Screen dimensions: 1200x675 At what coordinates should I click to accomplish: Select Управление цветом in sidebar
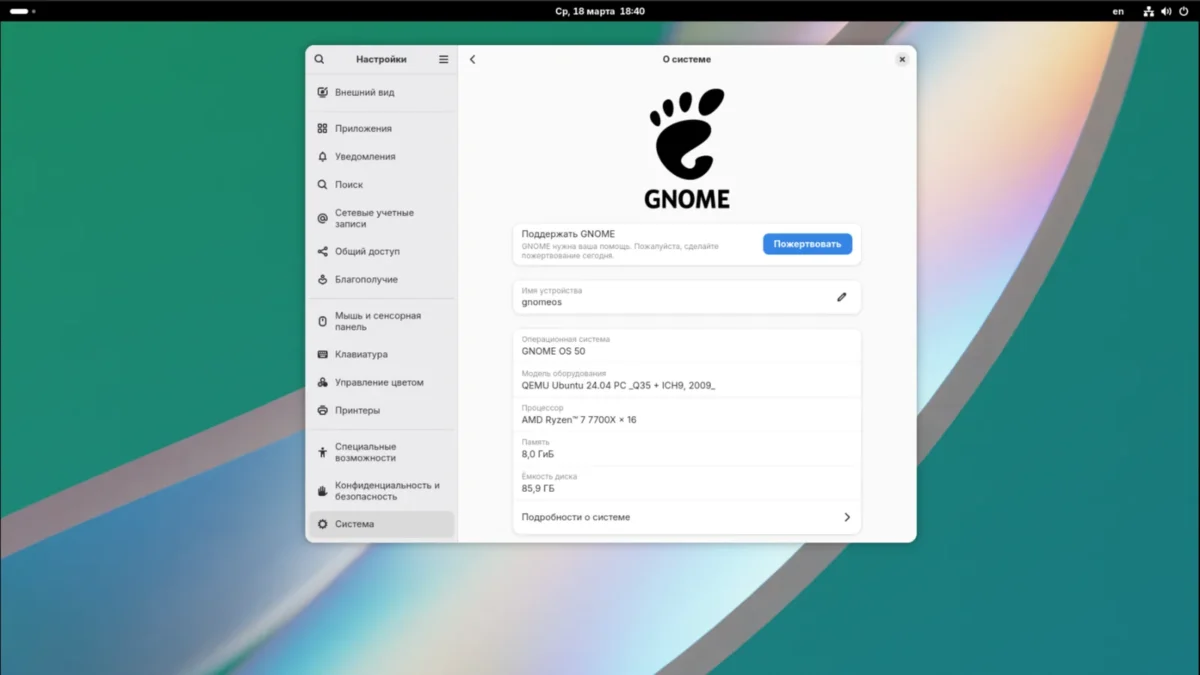tap(381, 382)
